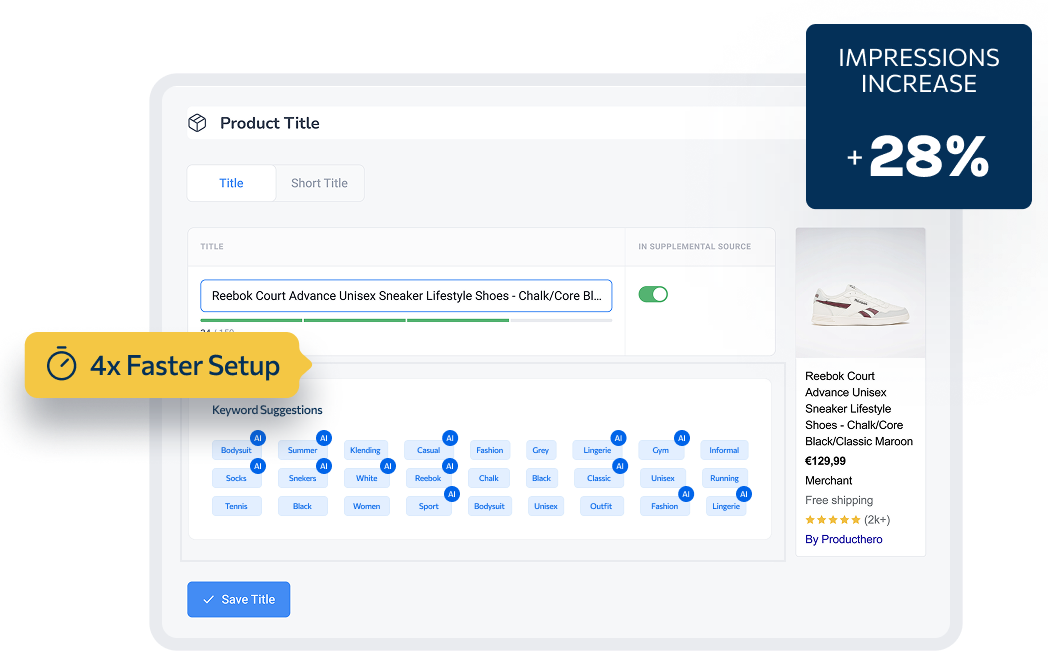Click the AI badge on Socks keyword
This screenshot has width=1048, height=654.
pyautogui.click(x=258, y=466)
